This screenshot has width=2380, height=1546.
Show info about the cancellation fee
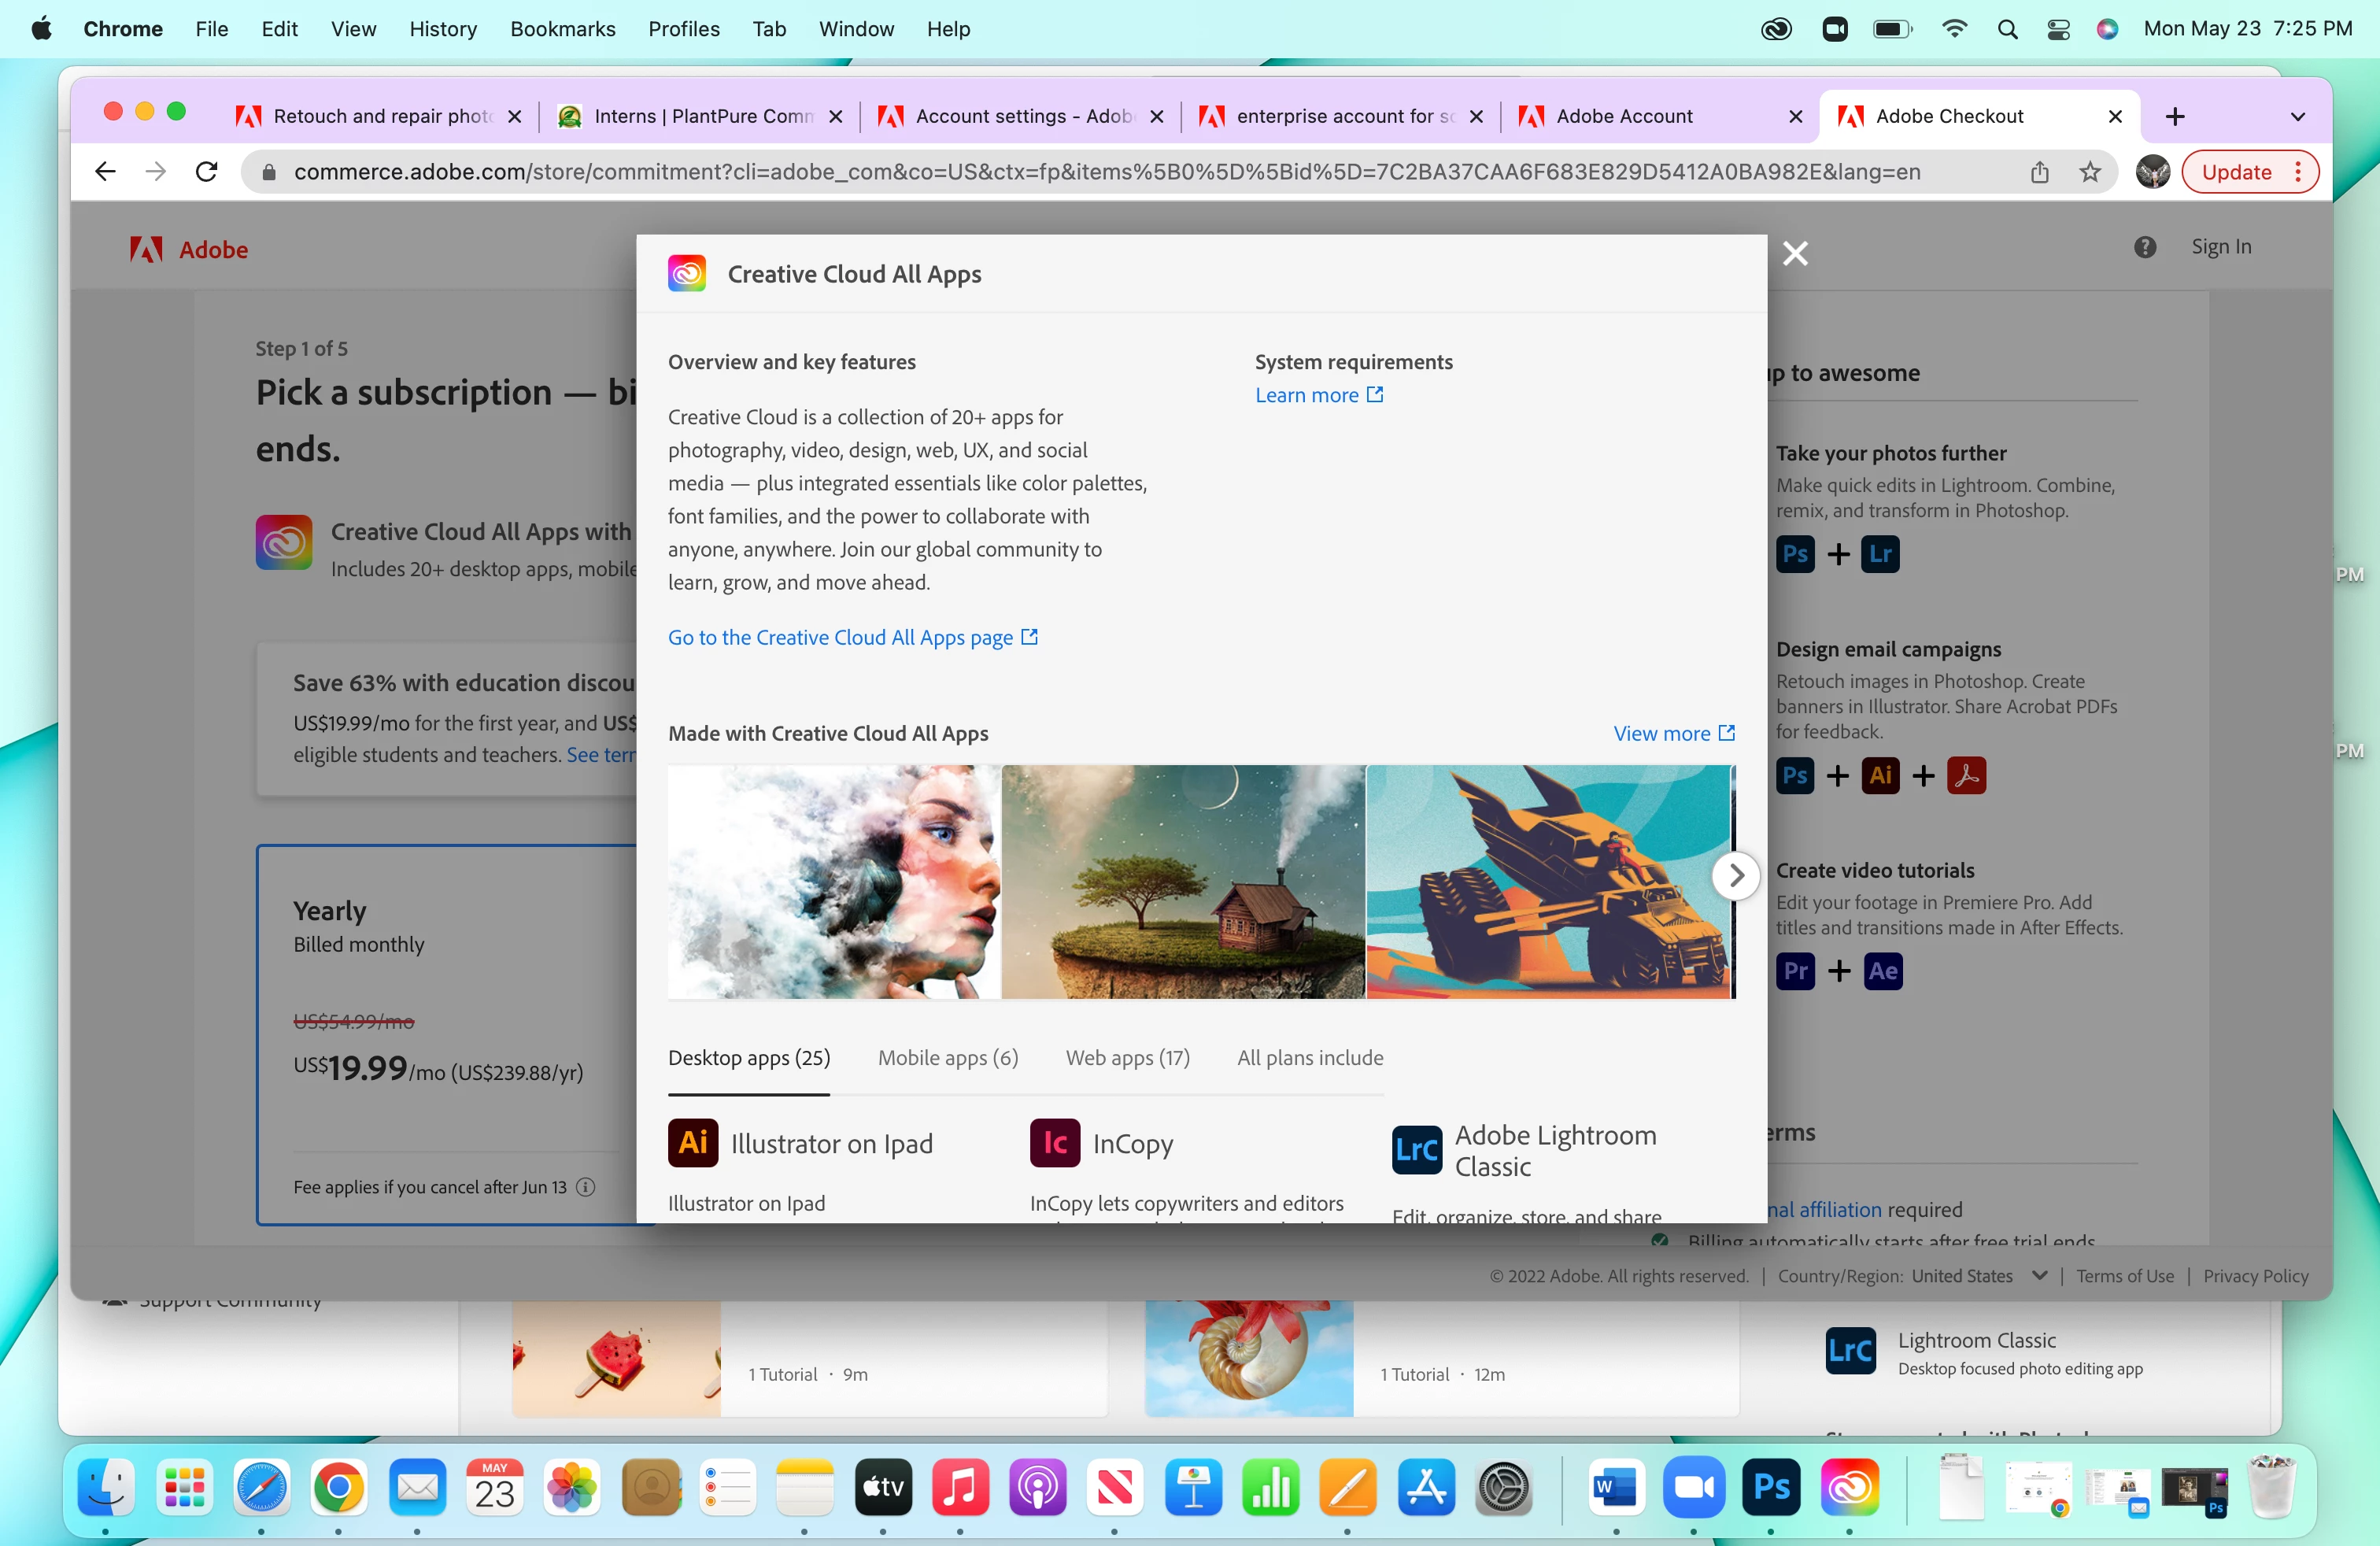point(586,1187)
